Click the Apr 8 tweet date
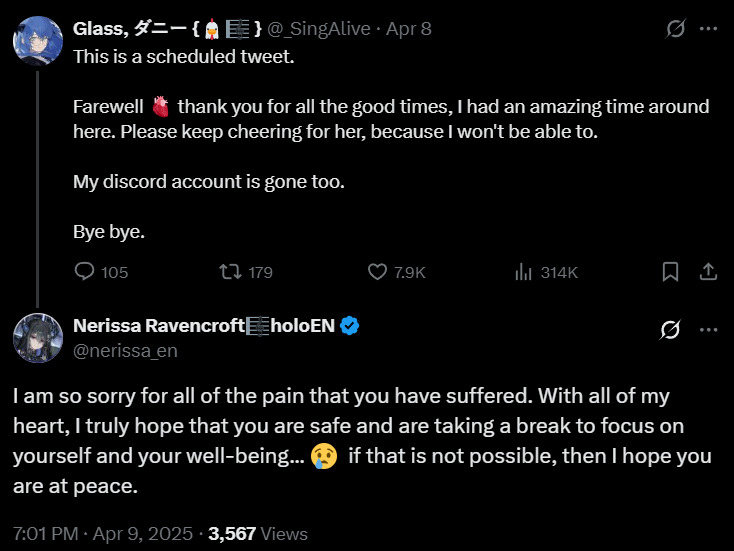This screenshot has height=551, width=734. tap(408, 29)
